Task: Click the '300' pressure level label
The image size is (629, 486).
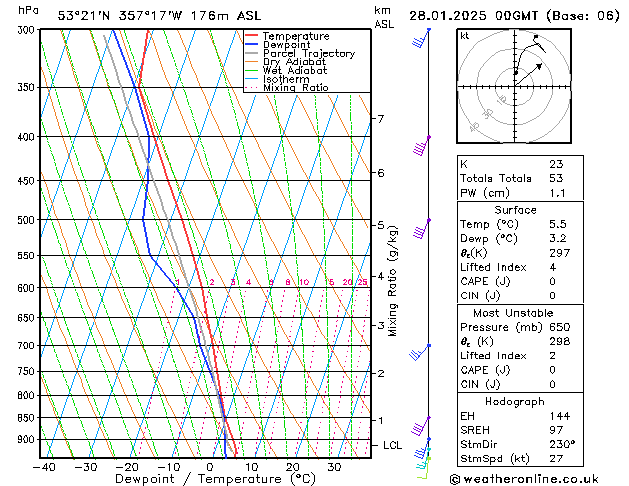Action: pos(28,30)
